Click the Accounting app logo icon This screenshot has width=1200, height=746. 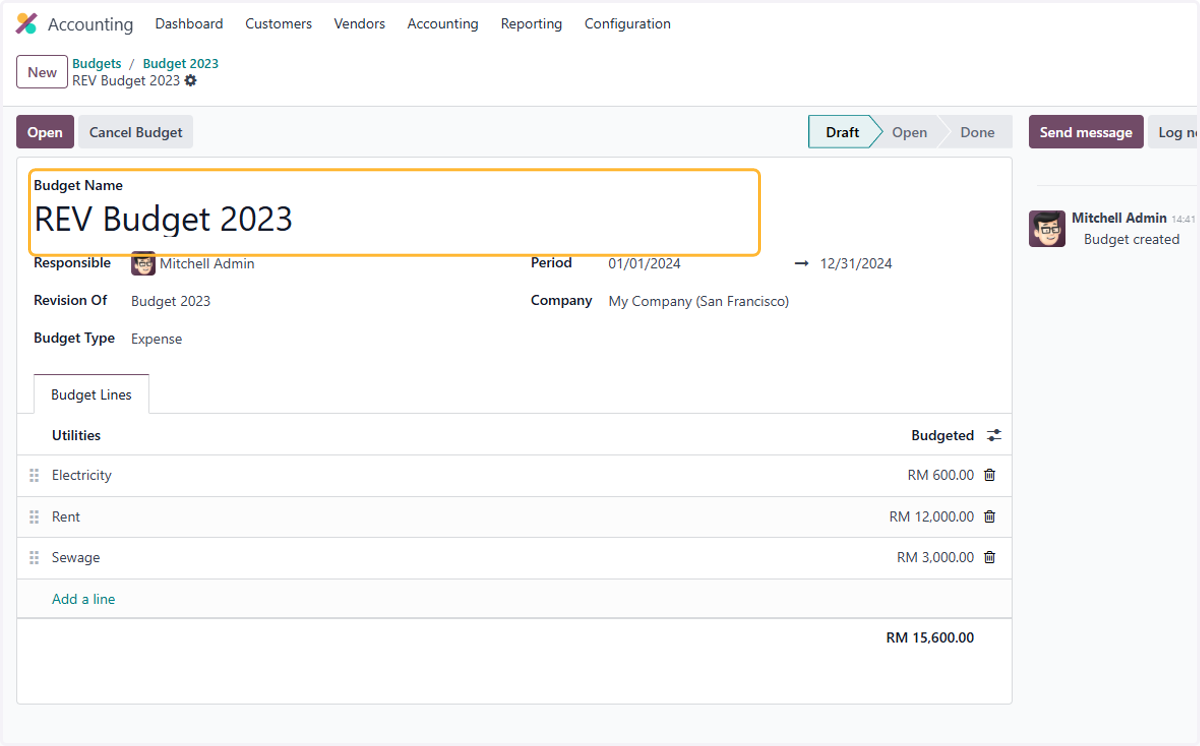[27, 24]
